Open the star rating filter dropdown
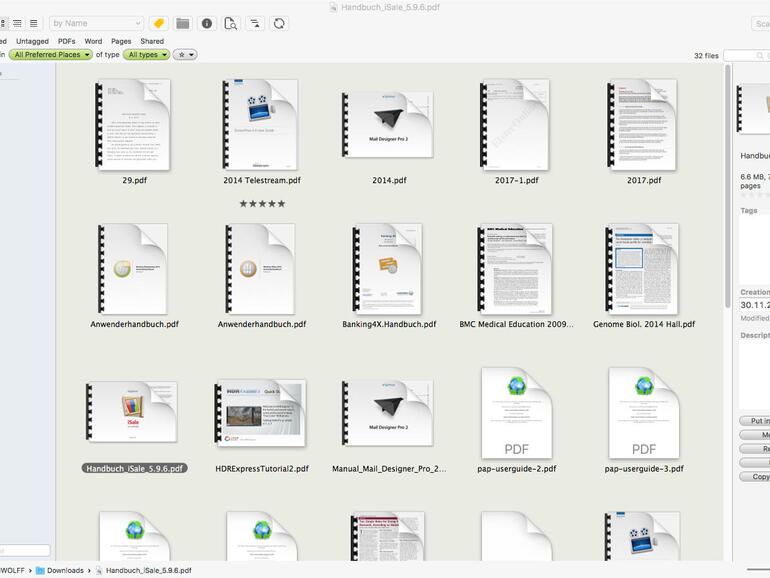770x578 pixels. coord(185,55)
